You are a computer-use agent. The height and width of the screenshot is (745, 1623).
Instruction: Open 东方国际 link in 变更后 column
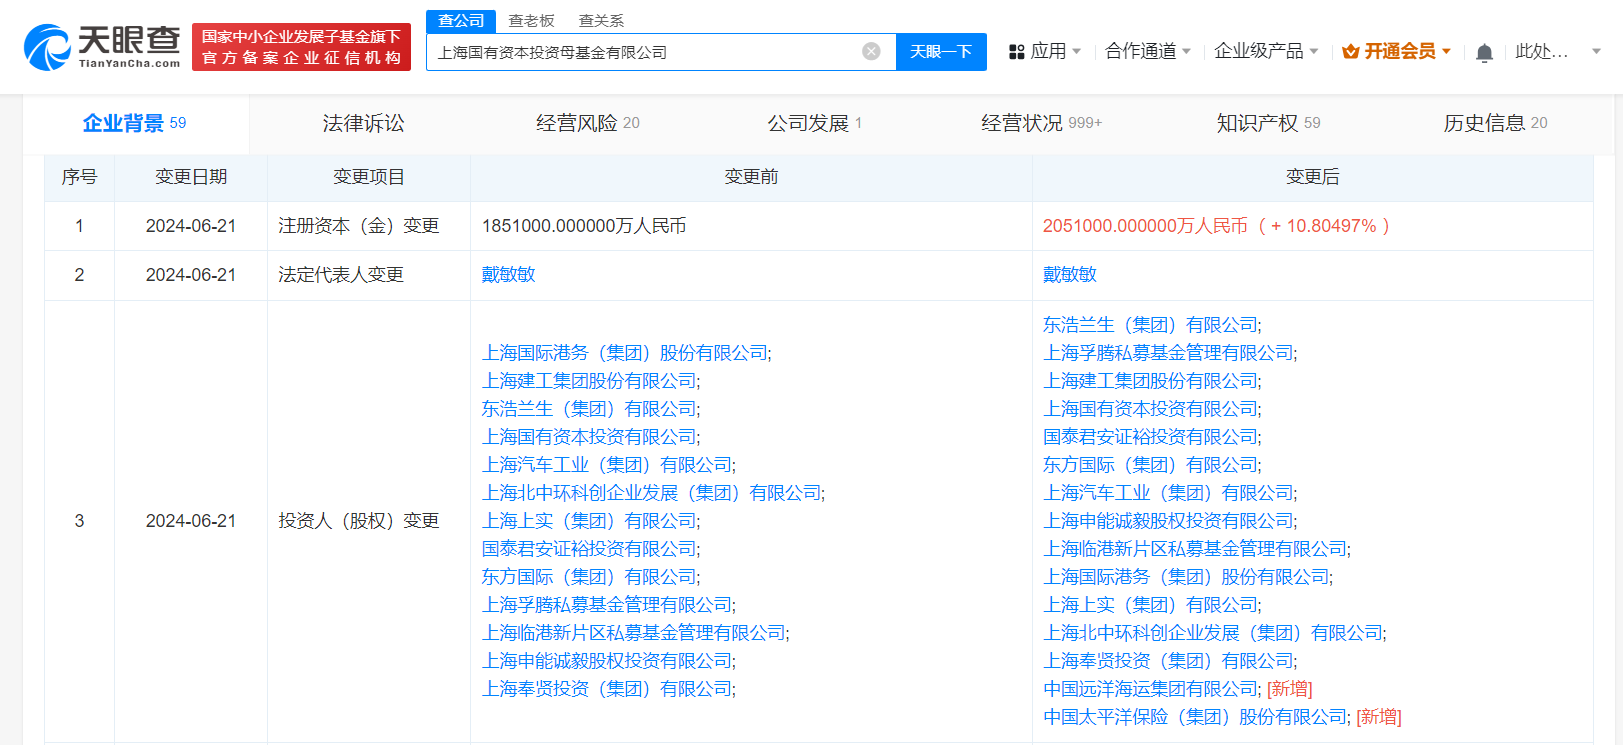coord(1150,465)
